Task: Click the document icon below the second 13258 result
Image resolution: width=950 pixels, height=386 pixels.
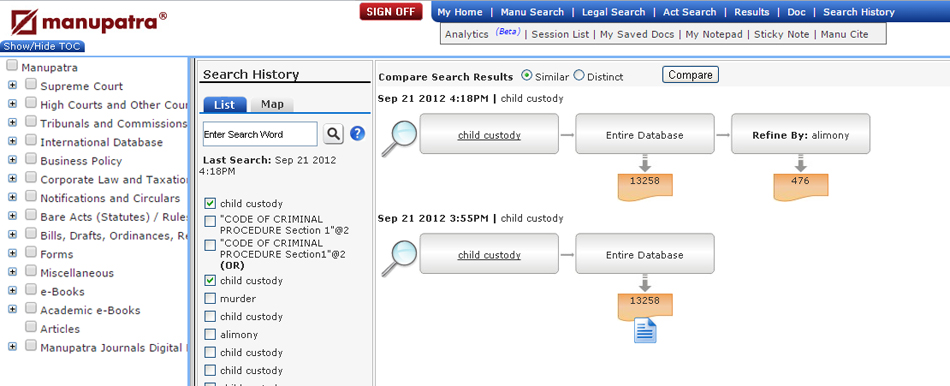Action: (645, 331)
